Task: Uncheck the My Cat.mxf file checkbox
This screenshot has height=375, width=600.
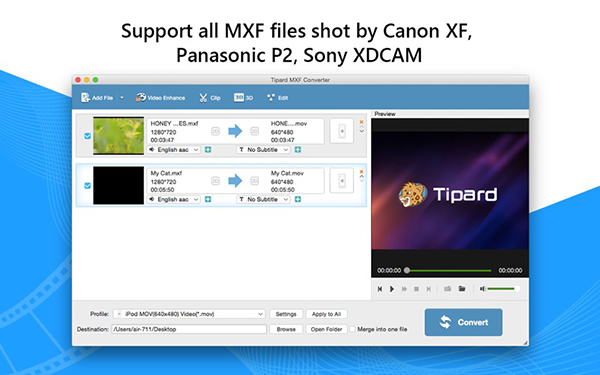Action: (87, 186)
